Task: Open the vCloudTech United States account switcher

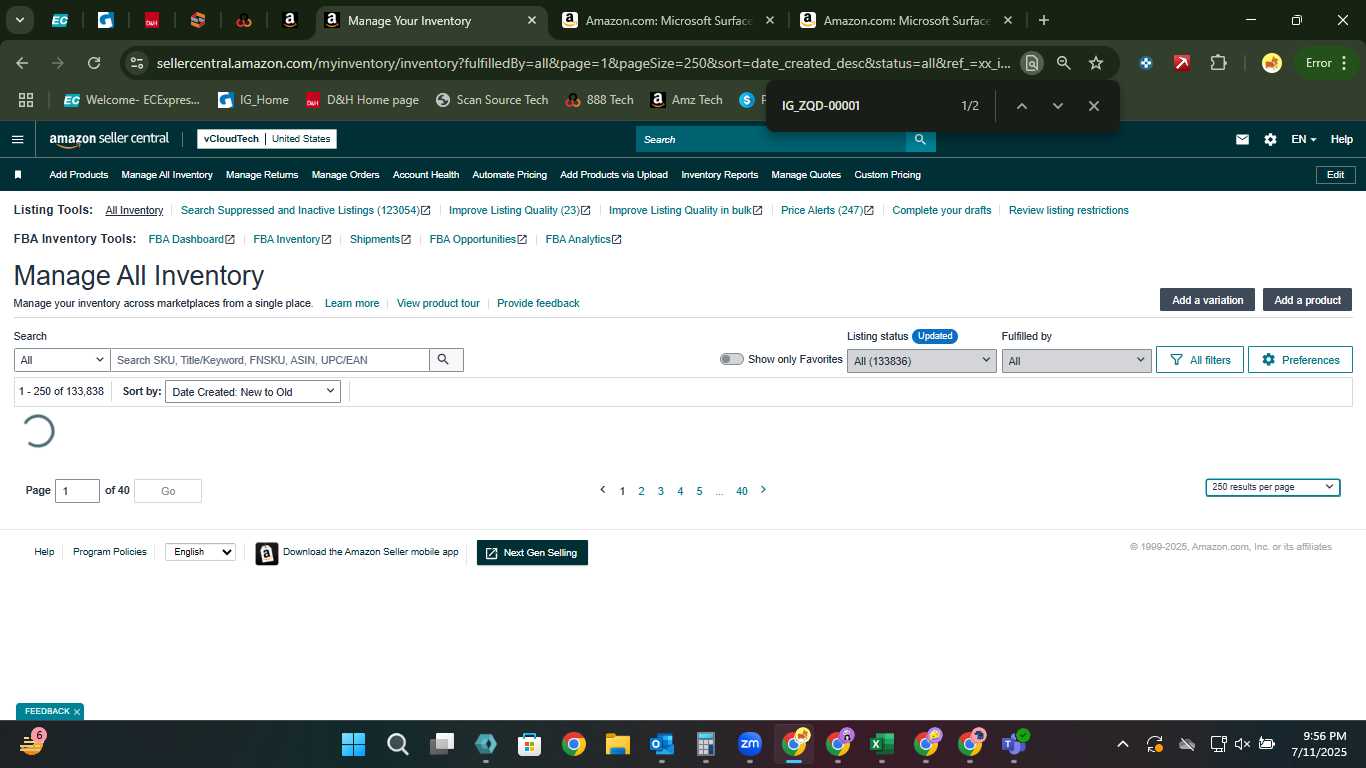Action: (x=267, y=139)
